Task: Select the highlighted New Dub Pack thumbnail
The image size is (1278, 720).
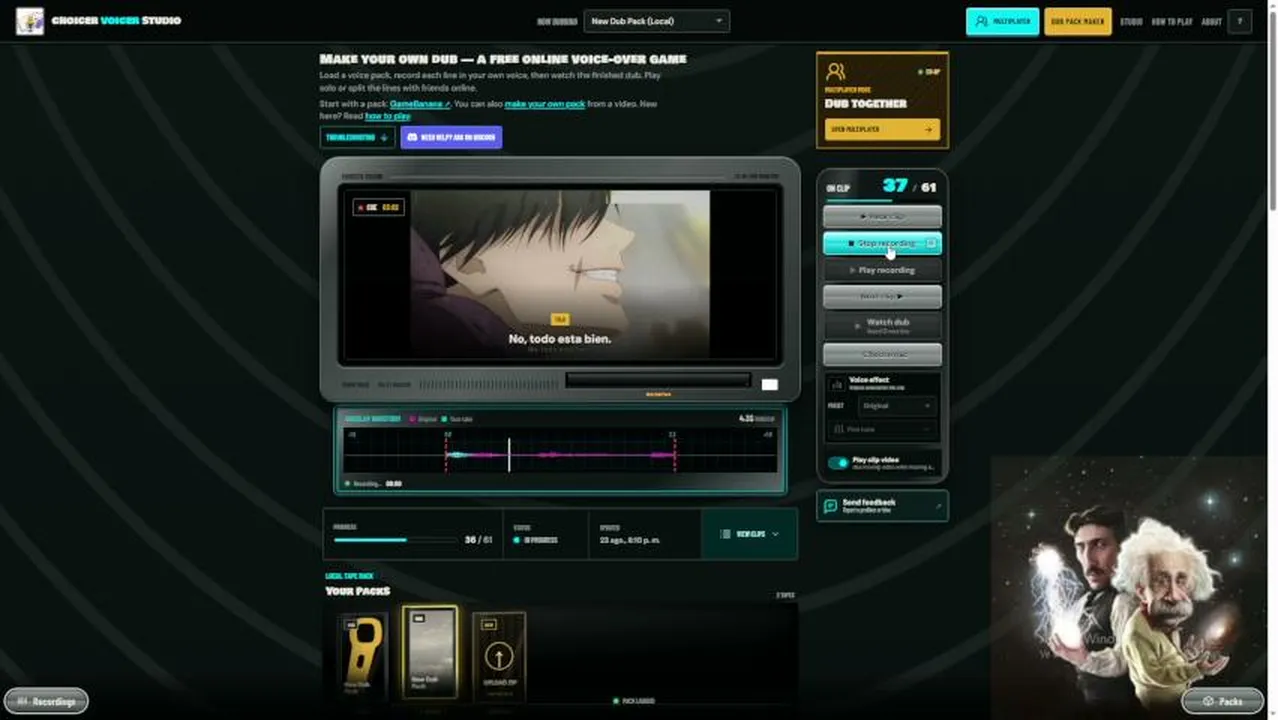Action: pyautogui.click(x=430, y=651)
